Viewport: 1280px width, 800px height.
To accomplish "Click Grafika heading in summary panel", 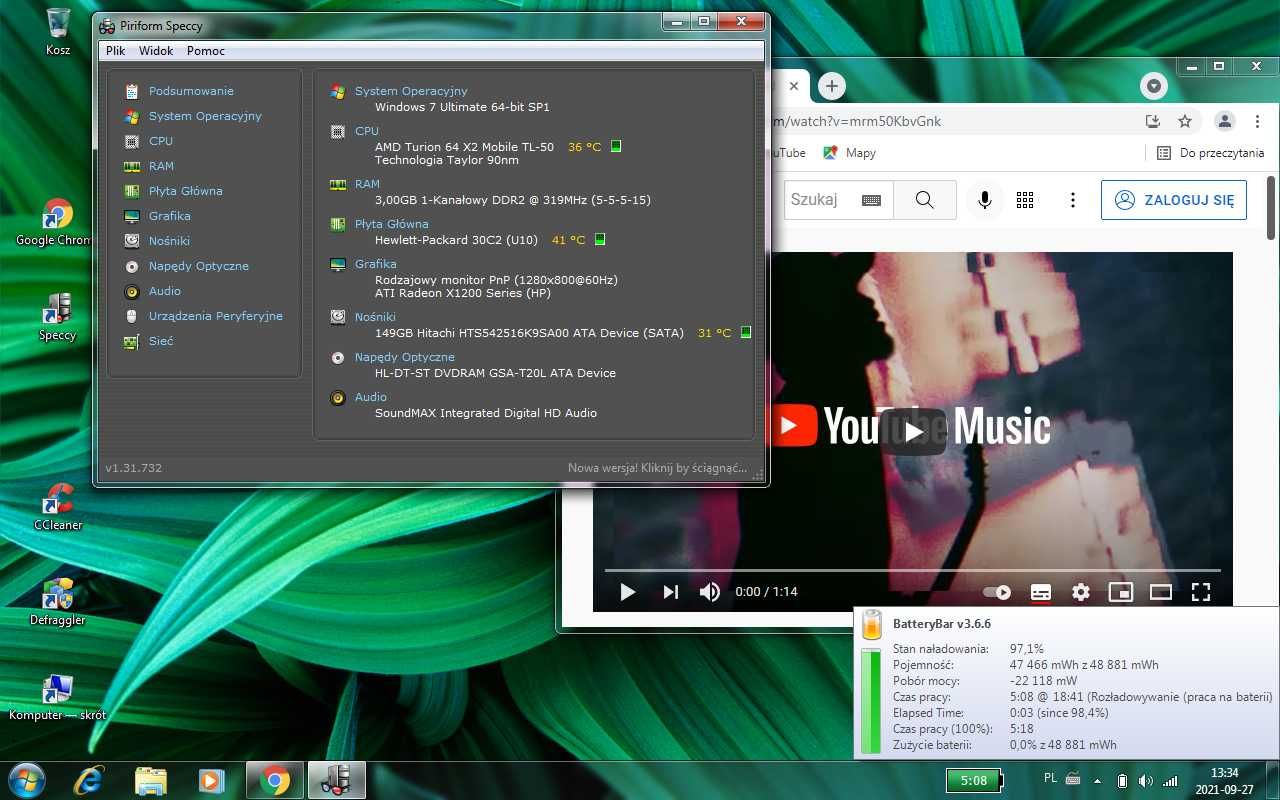I will (376, 264).
